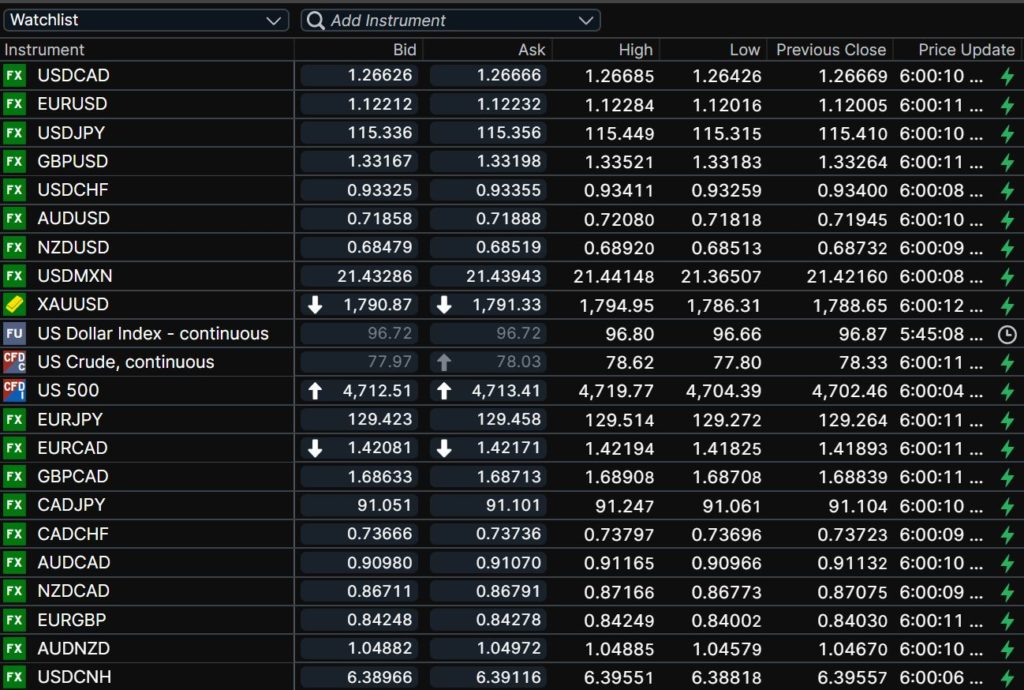Screen dimensions: 1024x690
Task: Sort by the Instrument column header
Action: (x=45, y=50)
